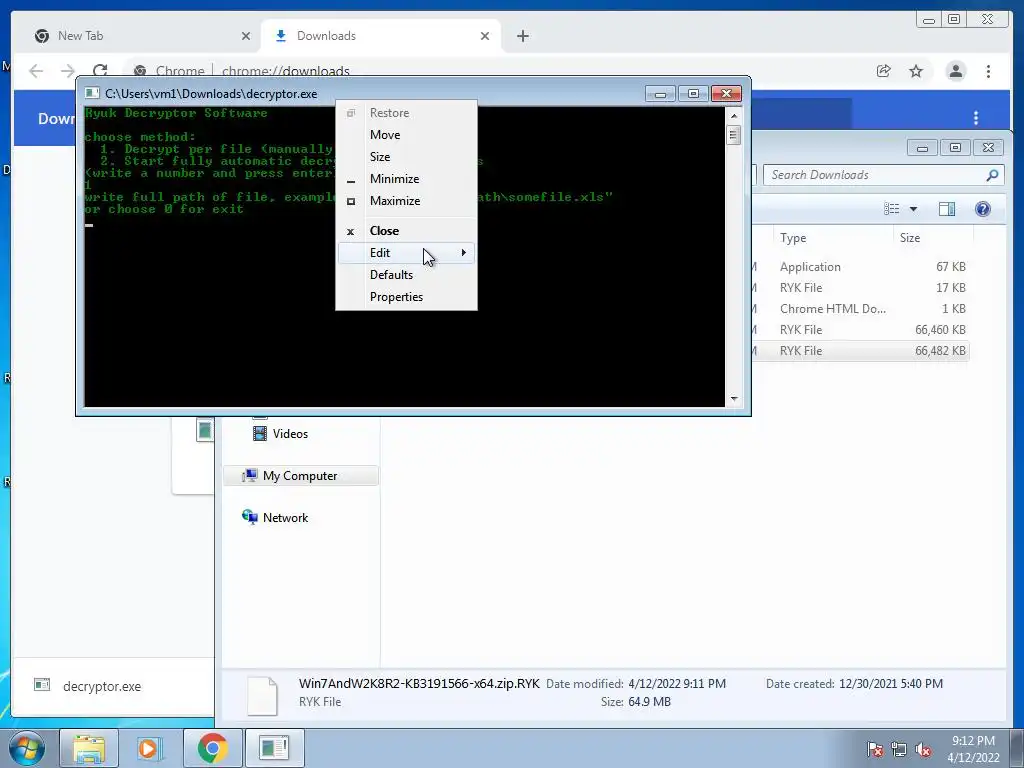Viewport: 1024px width, 768px height.
Task: Launch Windows Media Player from taskbar
Action: (x=150, y=748)
